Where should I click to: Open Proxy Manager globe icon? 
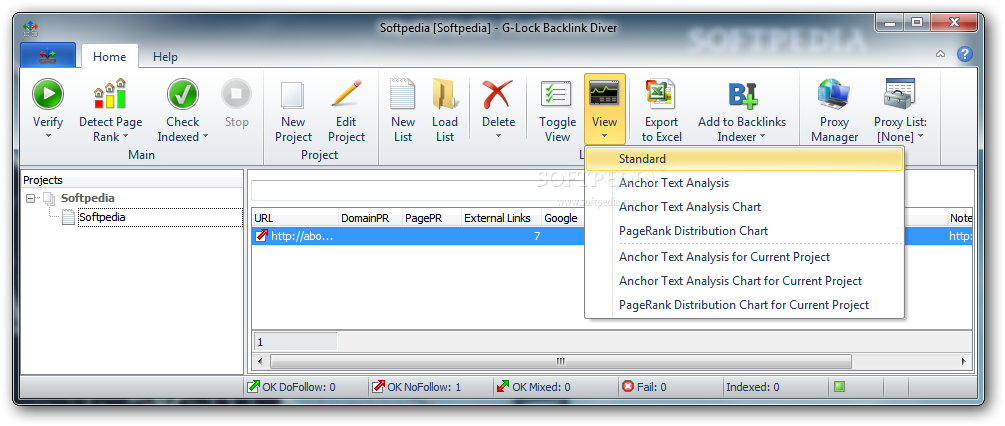point(835,95)
